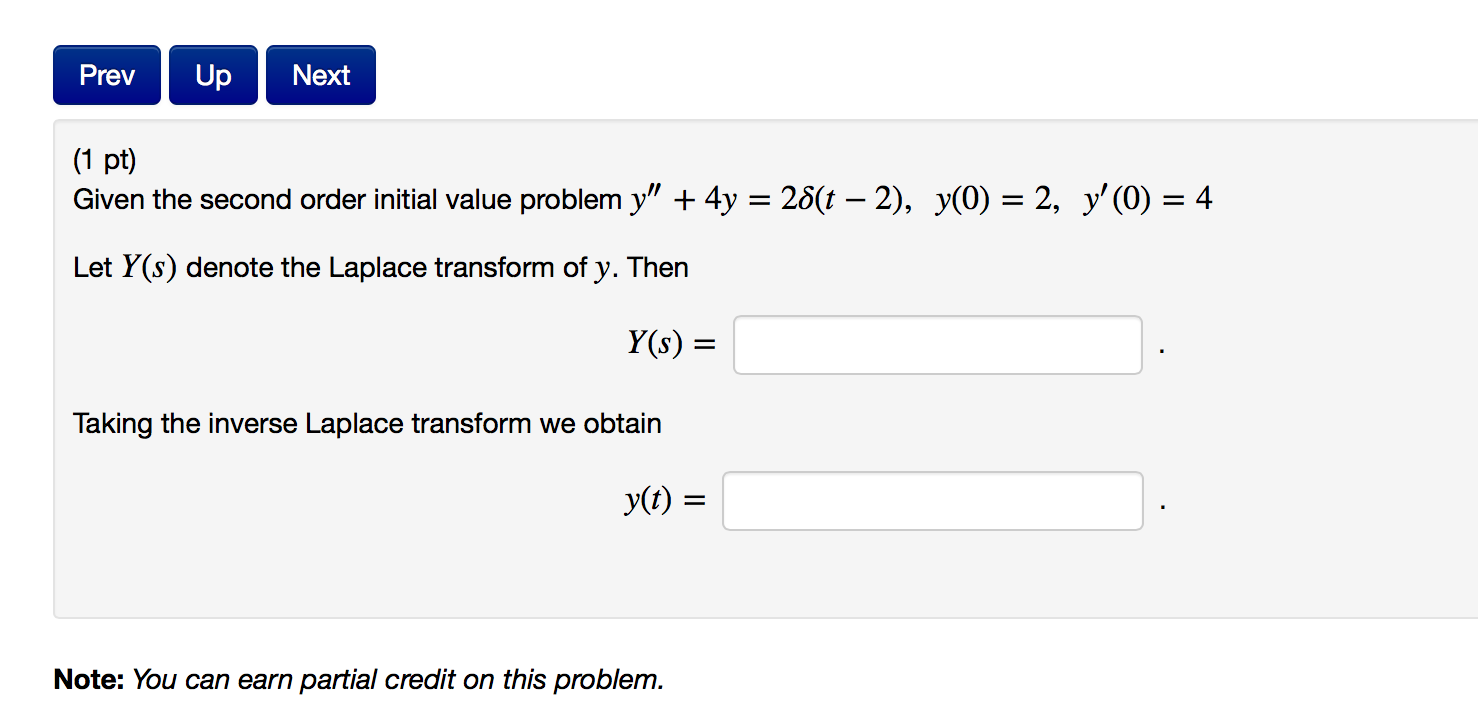The image size is (1478, 708).
Task: Focus the Y(s) answer input box
Action: click(937, 345)
